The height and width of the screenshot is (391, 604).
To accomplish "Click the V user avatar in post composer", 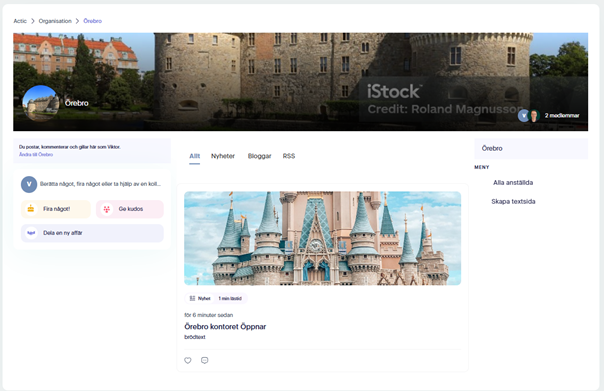I will (x=29, y=184).
